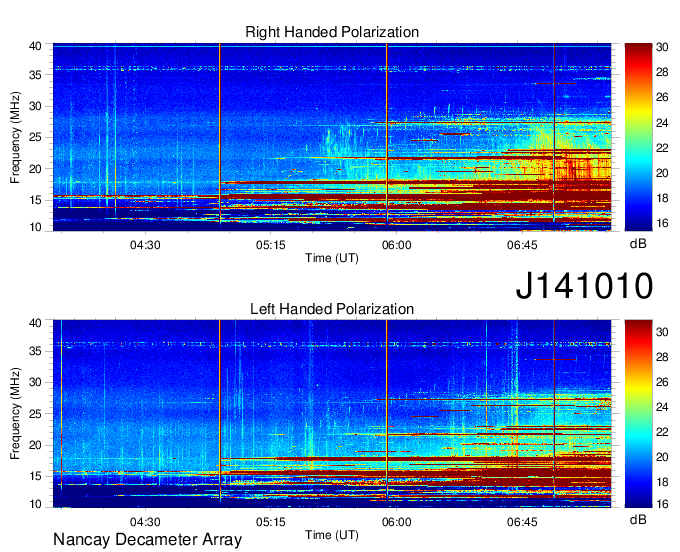
Task: Click the Left Handed spectrogram image
Action: coord(332,414)
